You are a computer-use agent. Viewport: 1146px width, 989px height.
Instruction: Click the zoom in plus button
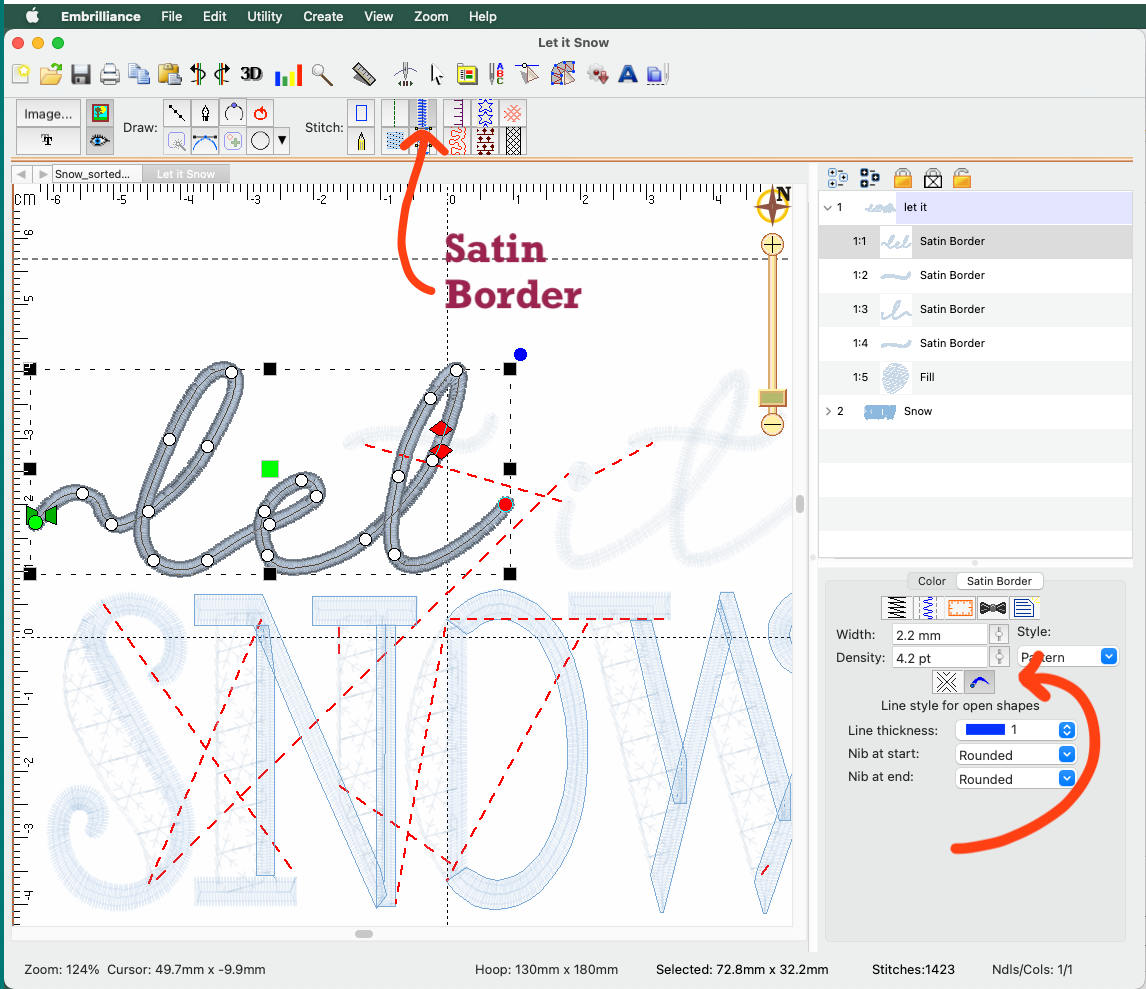coord(772,244)
